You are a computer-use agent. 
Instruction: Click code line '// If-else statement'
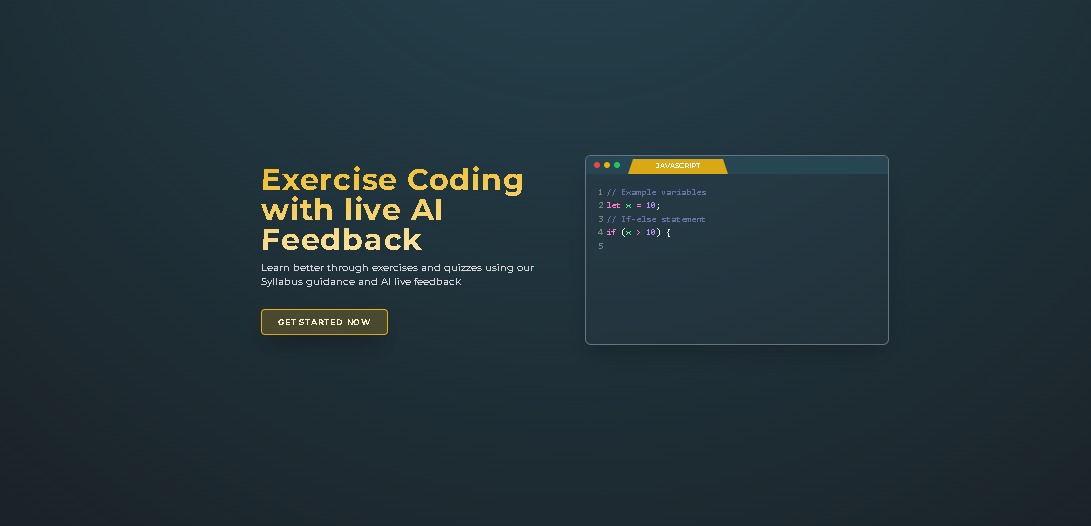pos(655,219)
